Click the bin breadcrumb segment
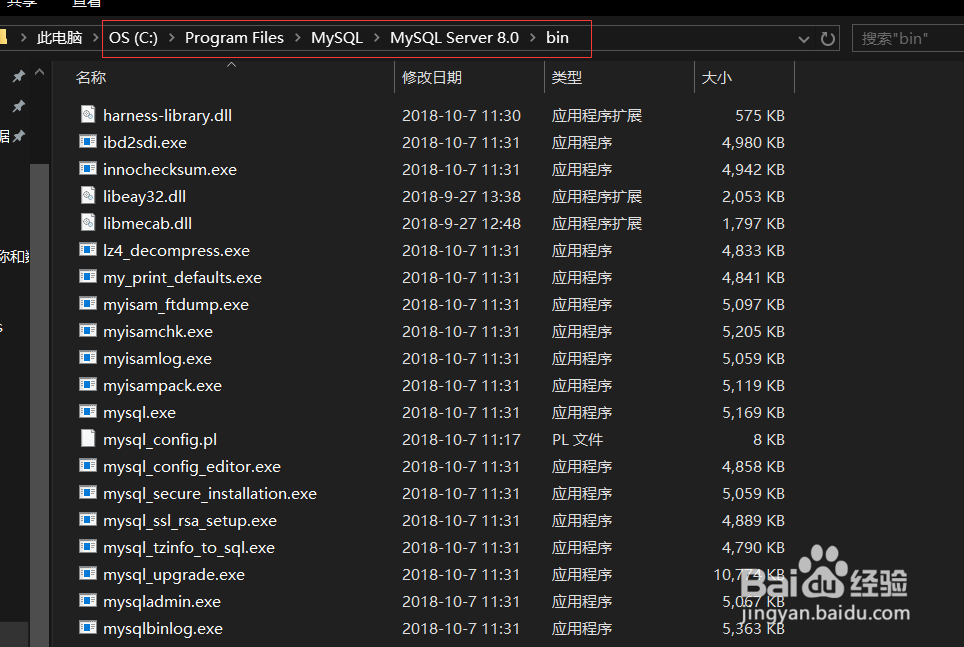 click(x=558, y=38)
